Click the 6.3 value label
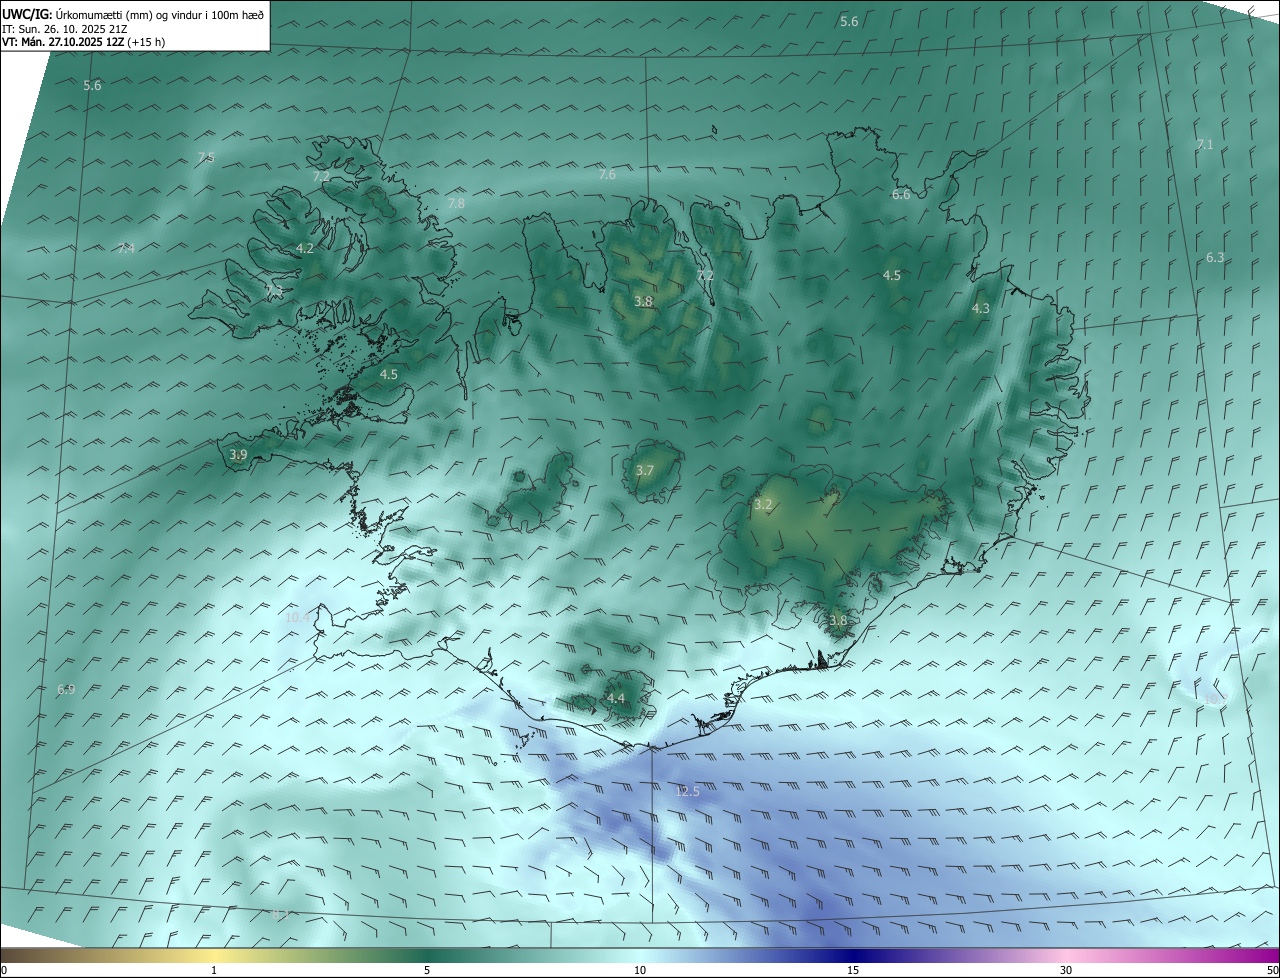The image size is (1280, 978). tap(1215, 257)
